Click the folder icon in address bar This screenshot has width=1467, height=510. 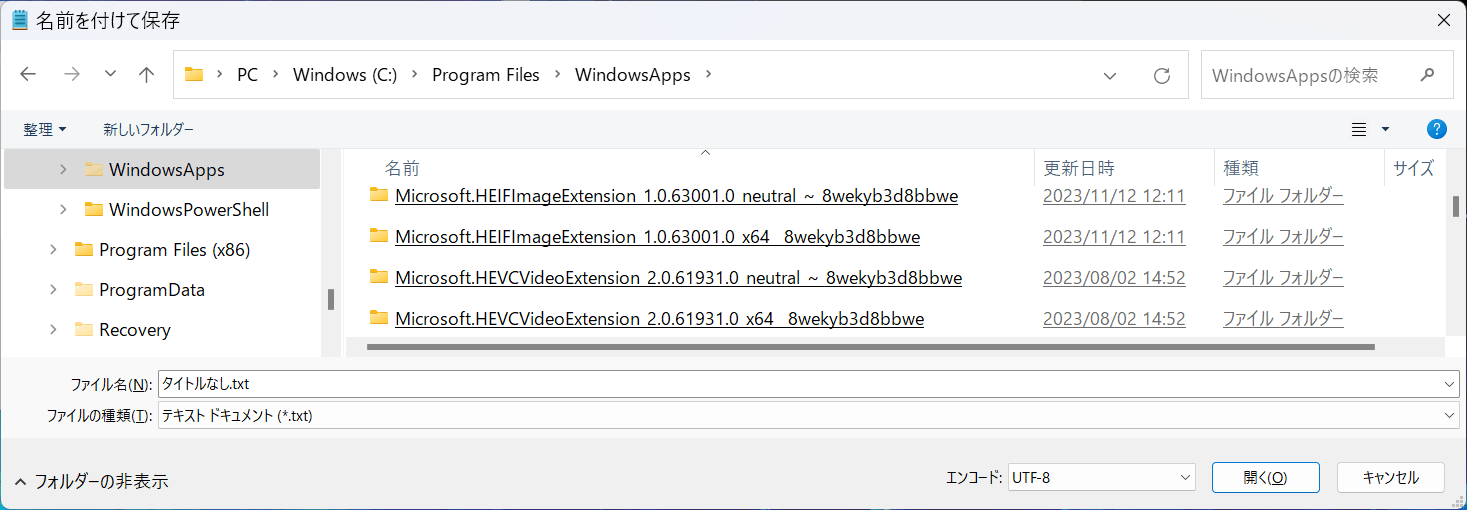pos(194,75)
